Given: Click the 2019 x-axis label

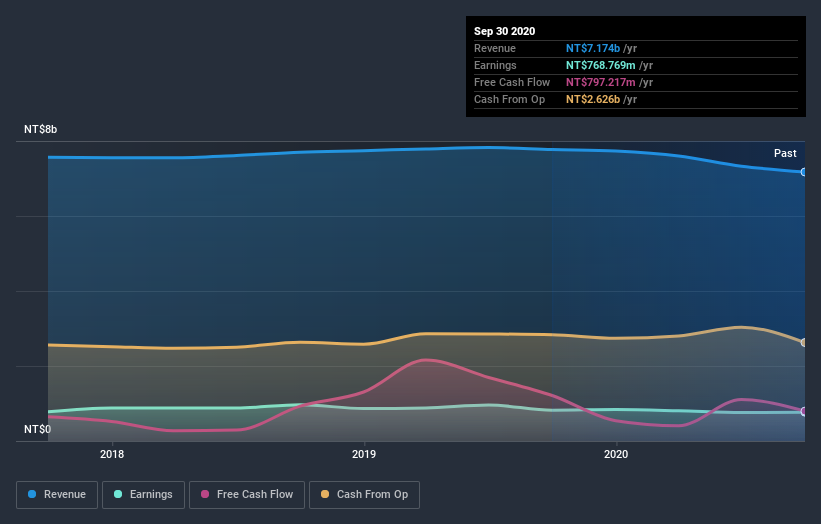Looking at the screenshot, I should (364, 454).
